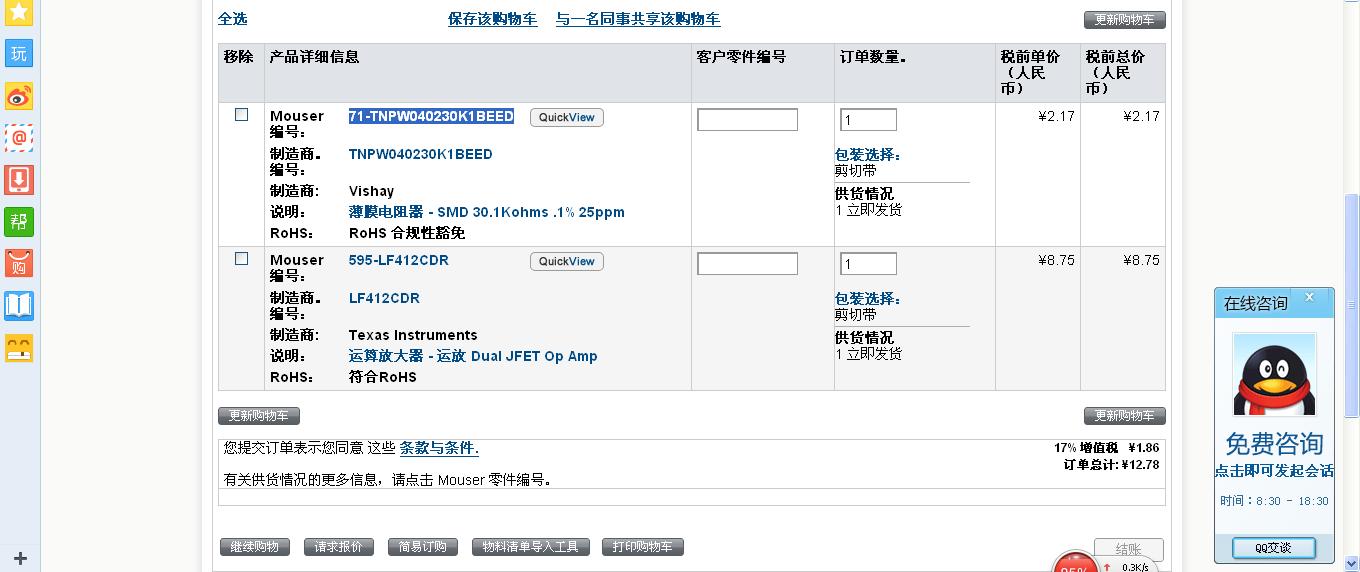Click the quantity field of the Vishay resistor
The height and width of the screenshot is (572, 1360).
click(868, 120)
